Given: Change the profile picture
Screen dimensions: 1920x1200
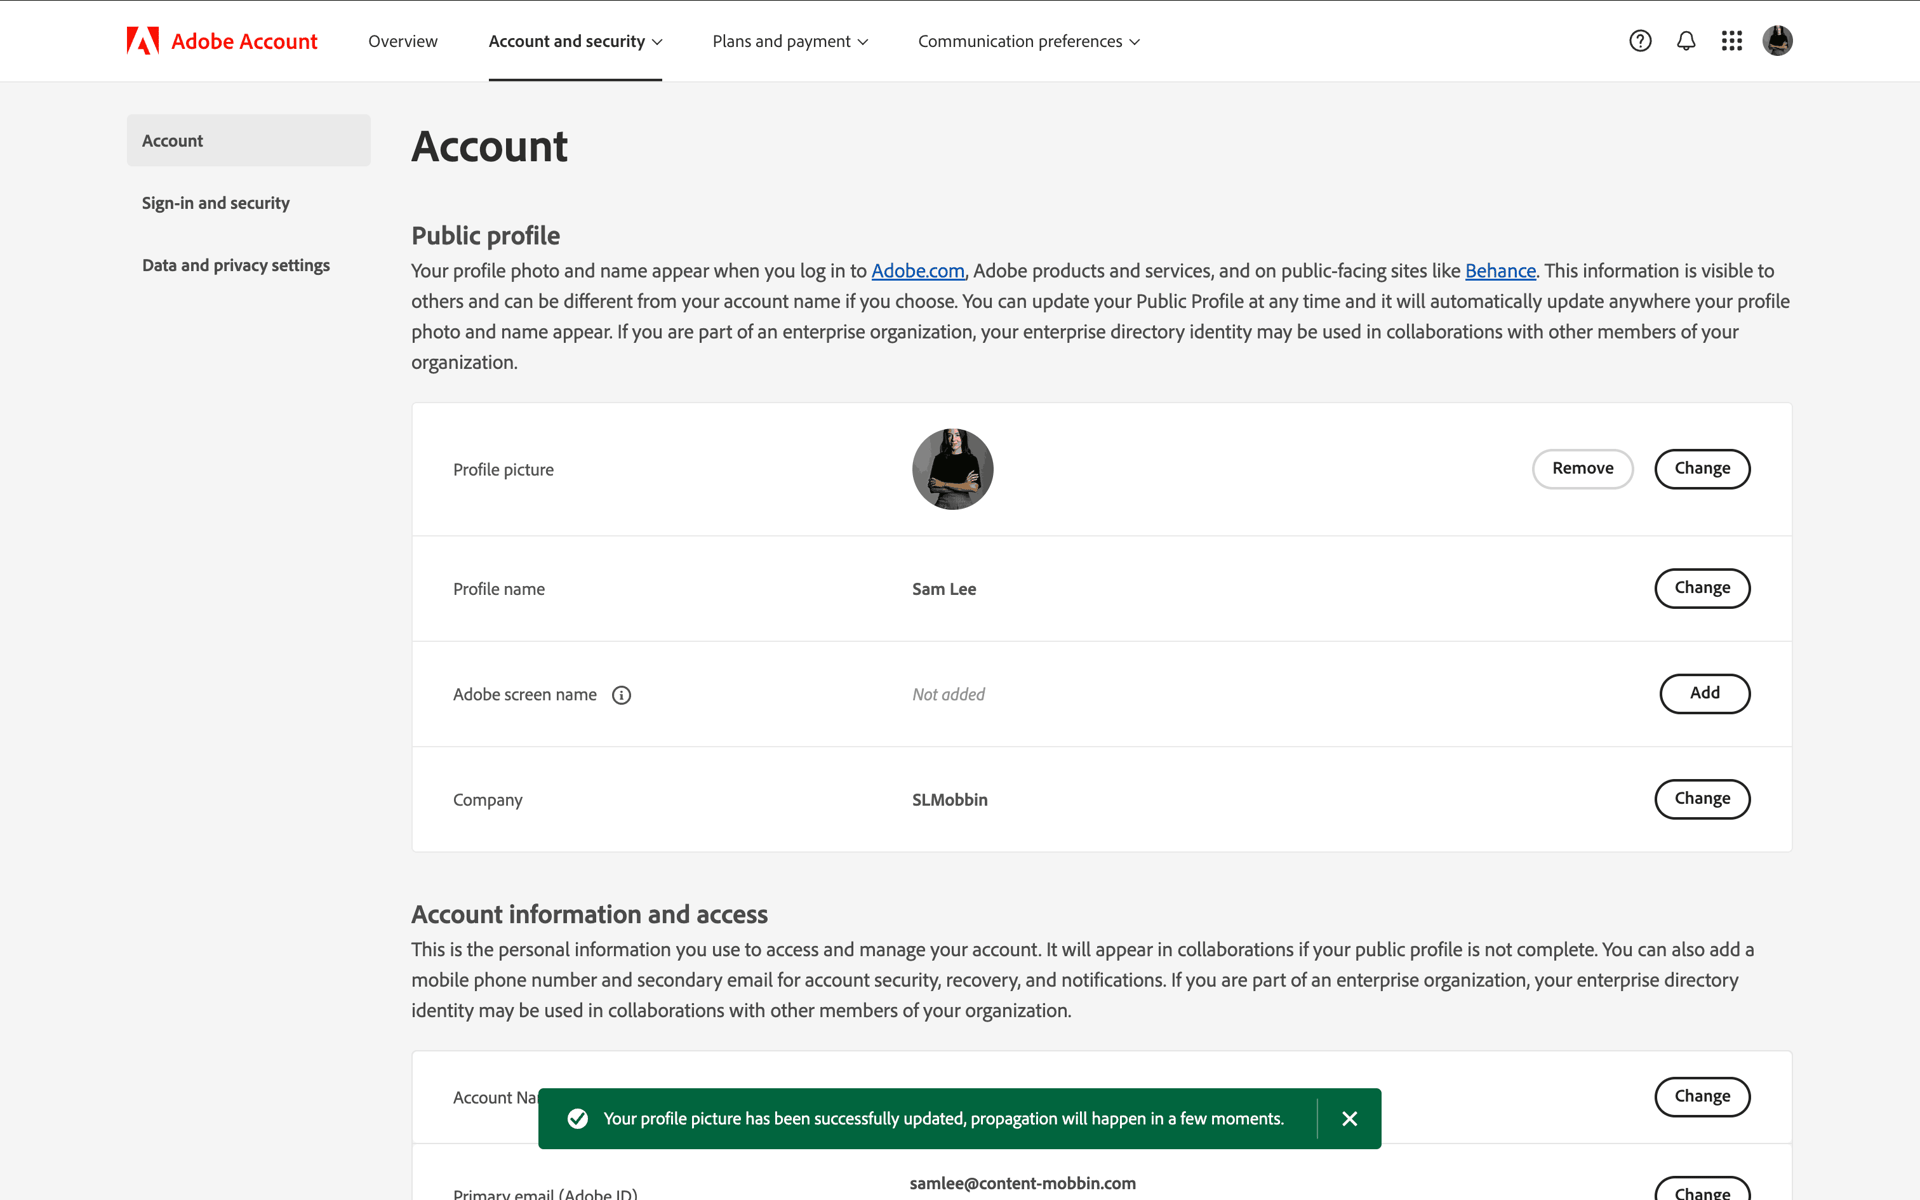Looking at the screenshot, I should pyautogui.click(x=1702, y=469).
